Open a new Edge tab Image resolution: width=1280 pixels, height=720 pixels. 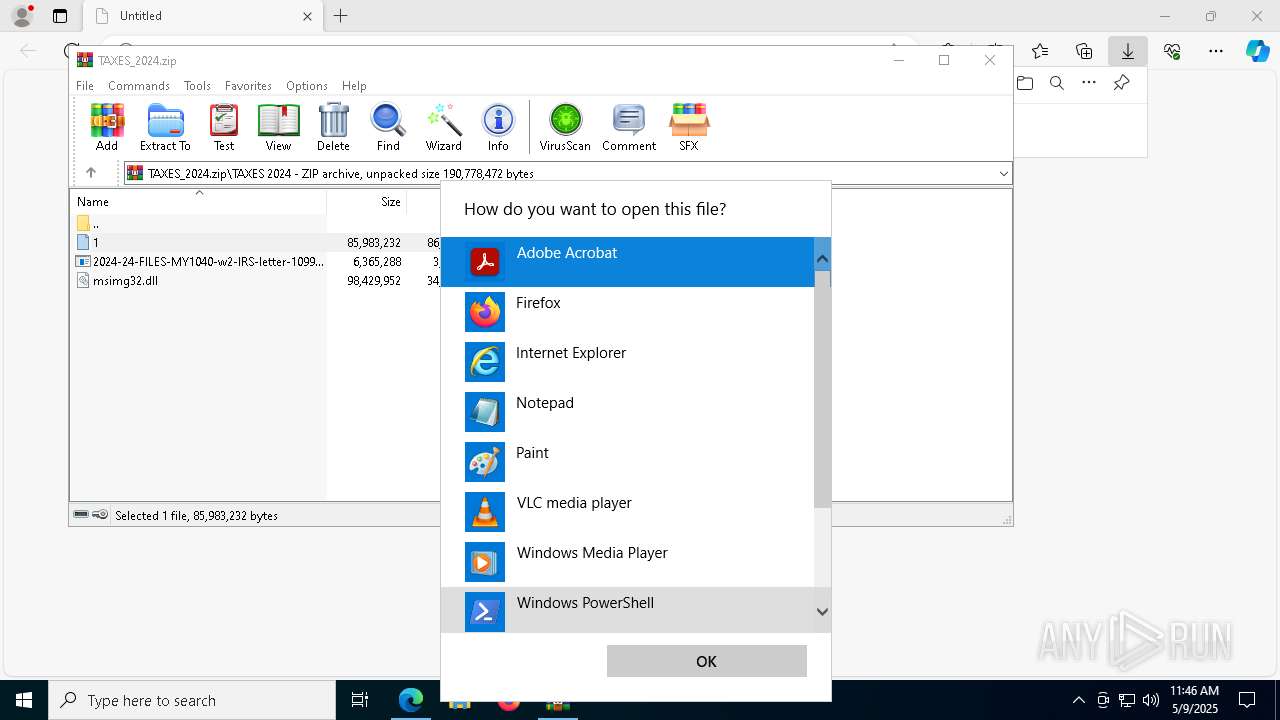click(x=340, y=16)
